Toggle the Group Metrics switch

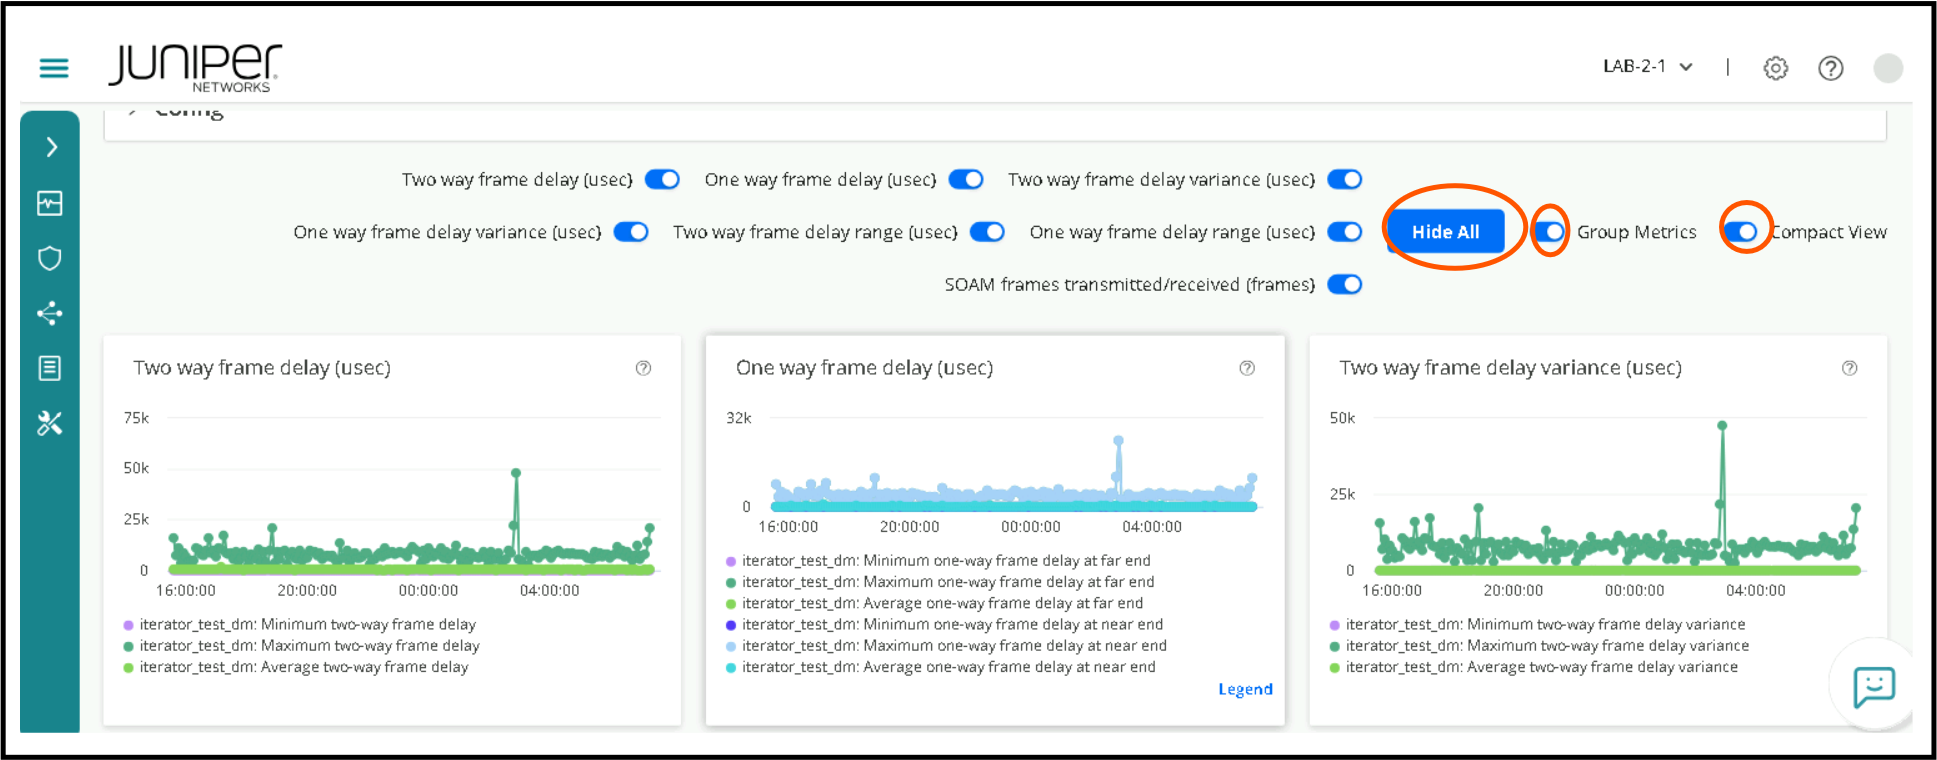tap(1550, 232)
